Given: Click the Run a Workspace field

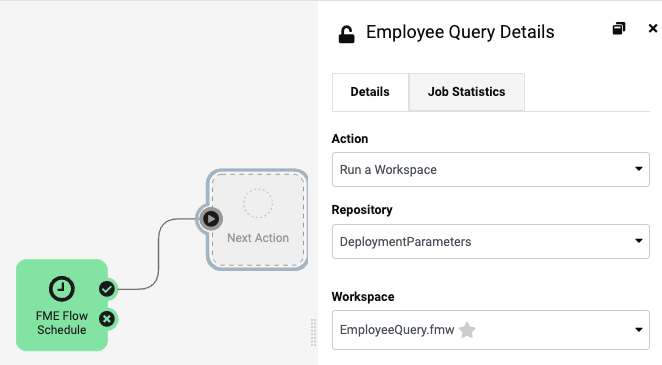Looking at the screenshot, I should click(x=491, y=170).
